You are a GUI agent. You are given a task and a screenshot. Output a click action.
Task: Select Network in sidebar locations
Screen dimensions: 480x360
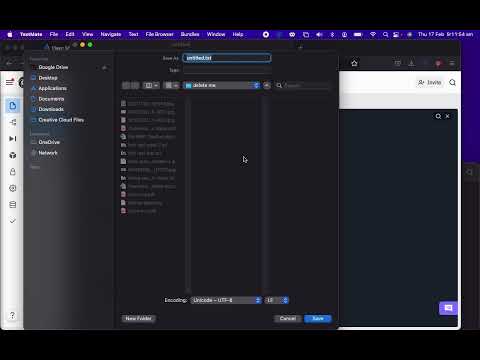pos(48,153)
